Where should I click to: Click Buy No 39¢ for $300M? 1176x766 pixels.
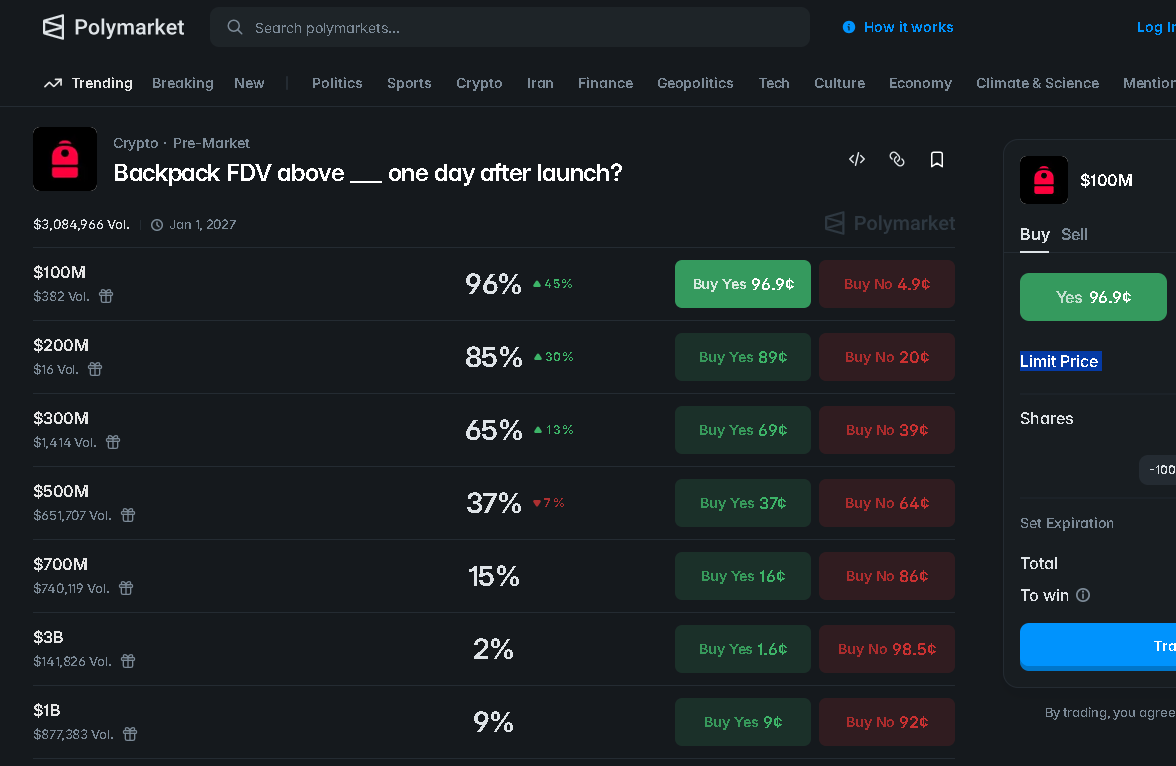tap(886, 430)
